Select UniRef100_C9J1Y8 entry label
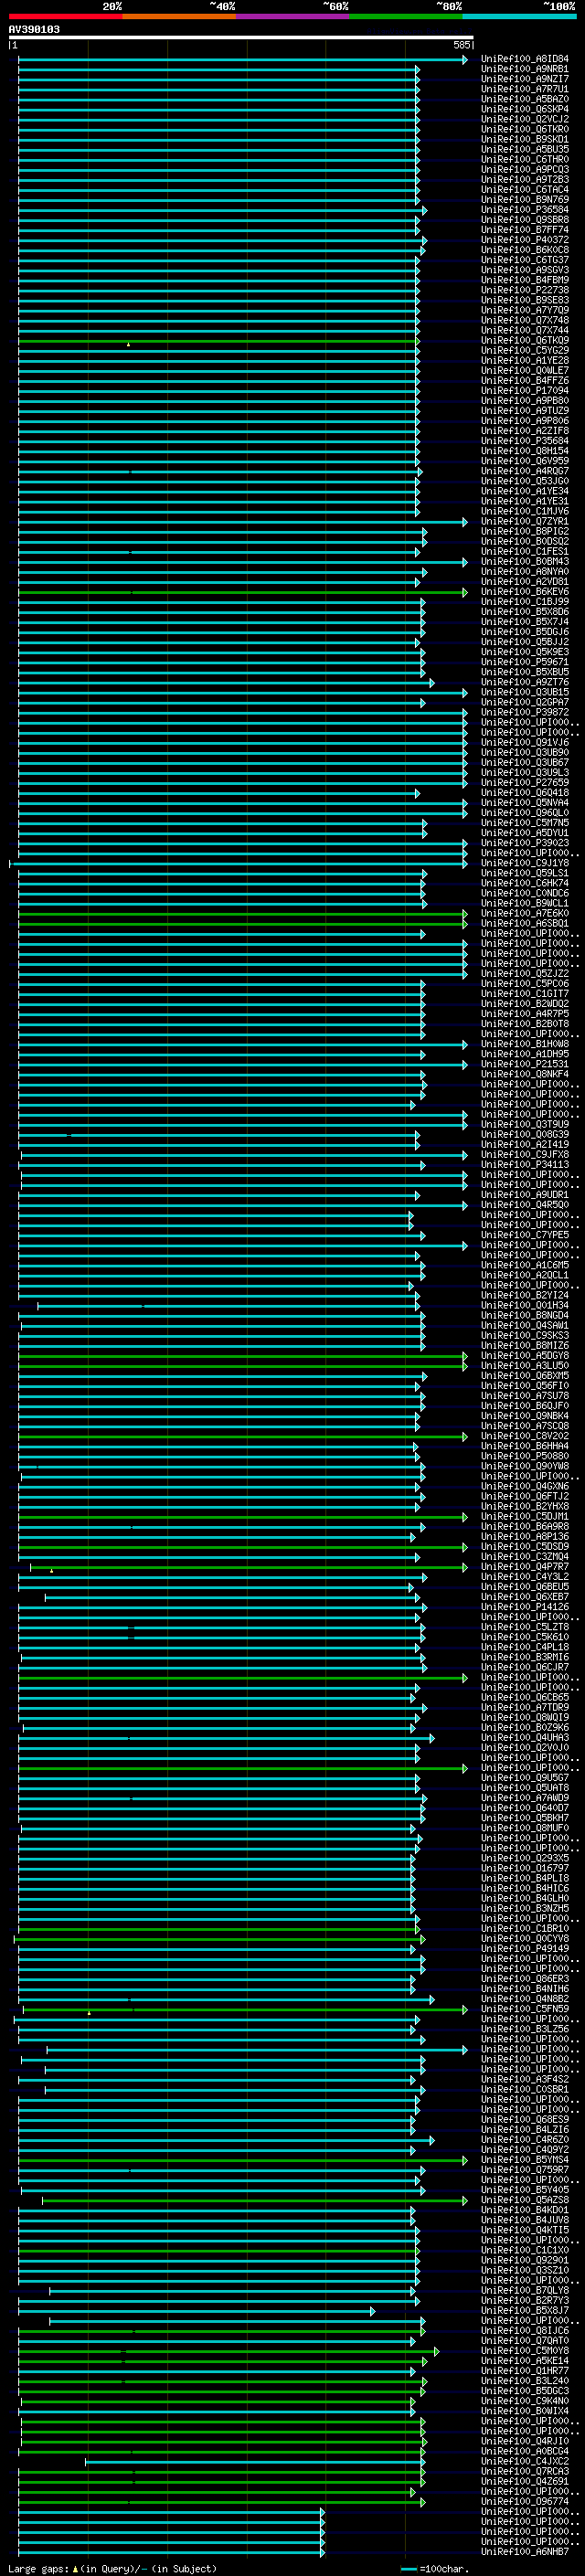Screen dimensions: 585x2576 point(524,864)
